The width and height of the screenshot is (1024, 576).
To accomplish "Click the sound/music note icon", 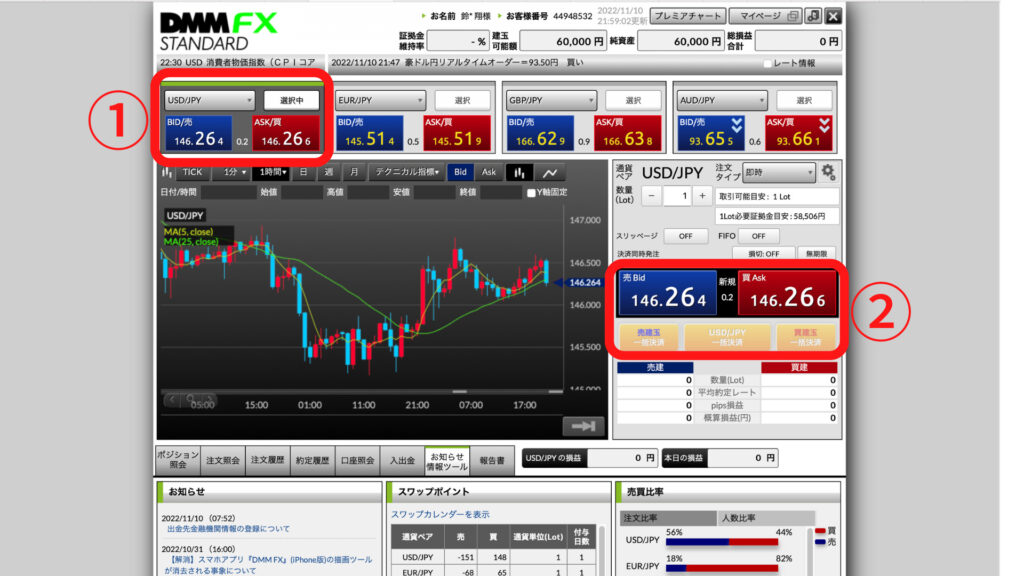I will point(813,16).
